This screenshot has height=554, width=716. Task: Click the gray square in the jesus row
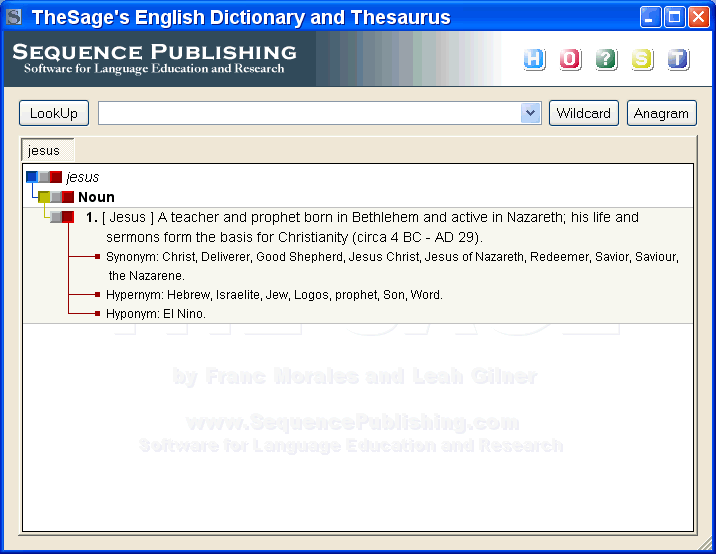(44, 177)
